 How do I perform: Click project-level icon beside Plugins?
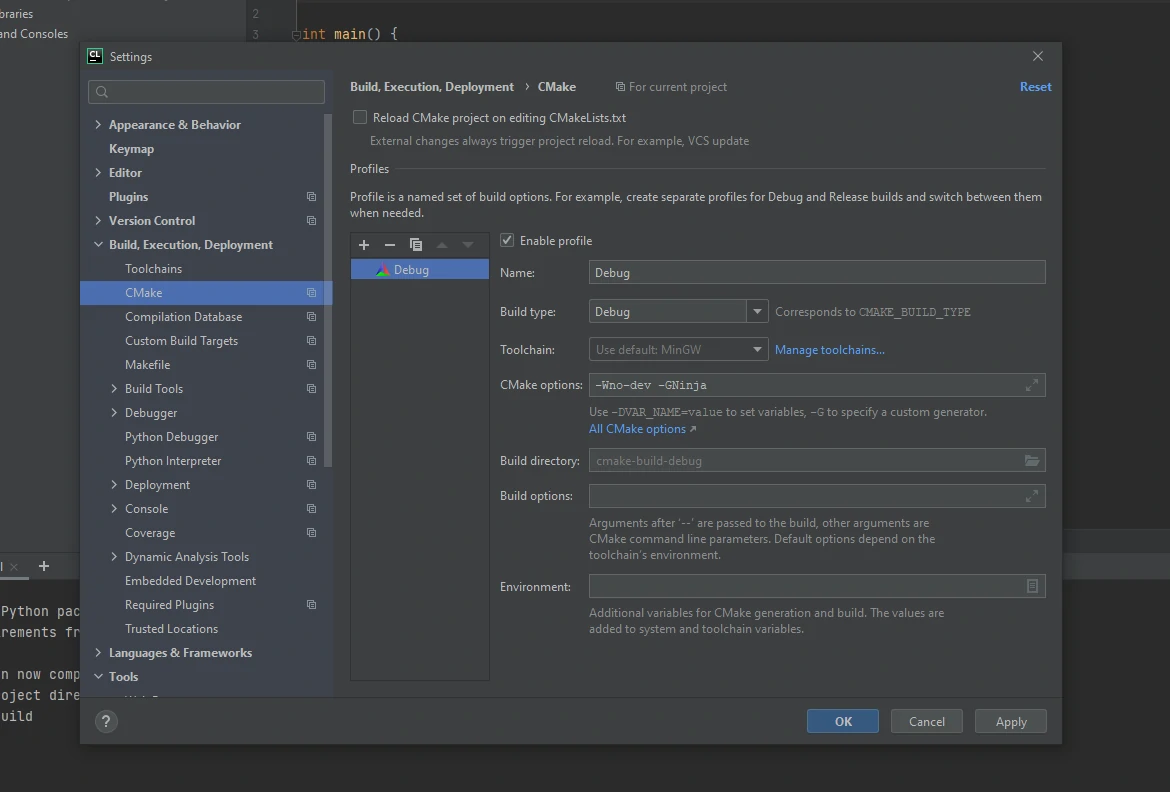point(311,197)
